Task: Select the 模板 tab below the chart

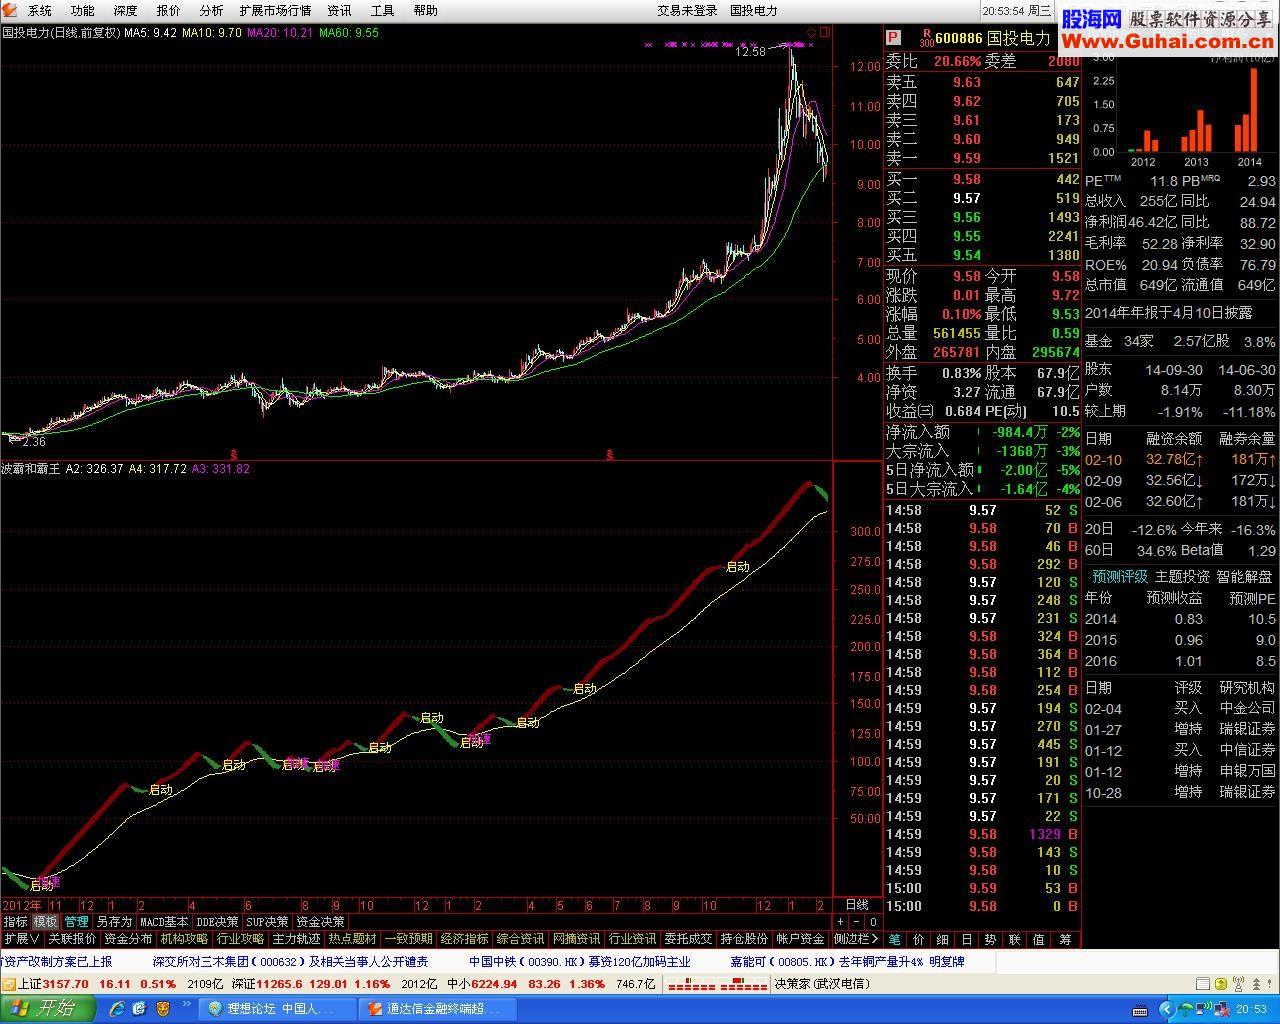Action: (x=46, y=922)
